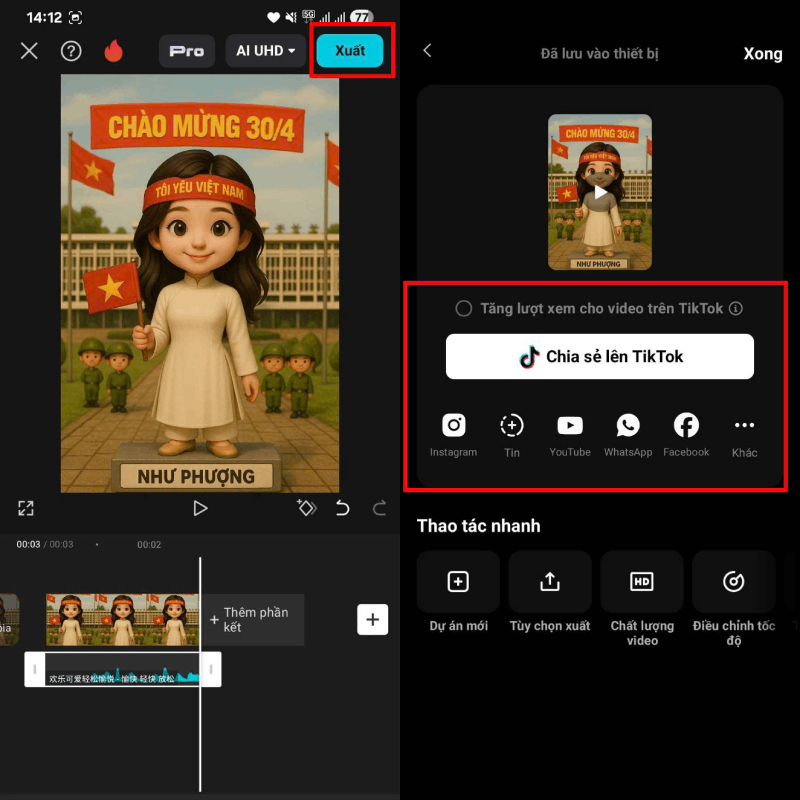Share video to Instagram

pyautogui.click(x=454, y=426)
